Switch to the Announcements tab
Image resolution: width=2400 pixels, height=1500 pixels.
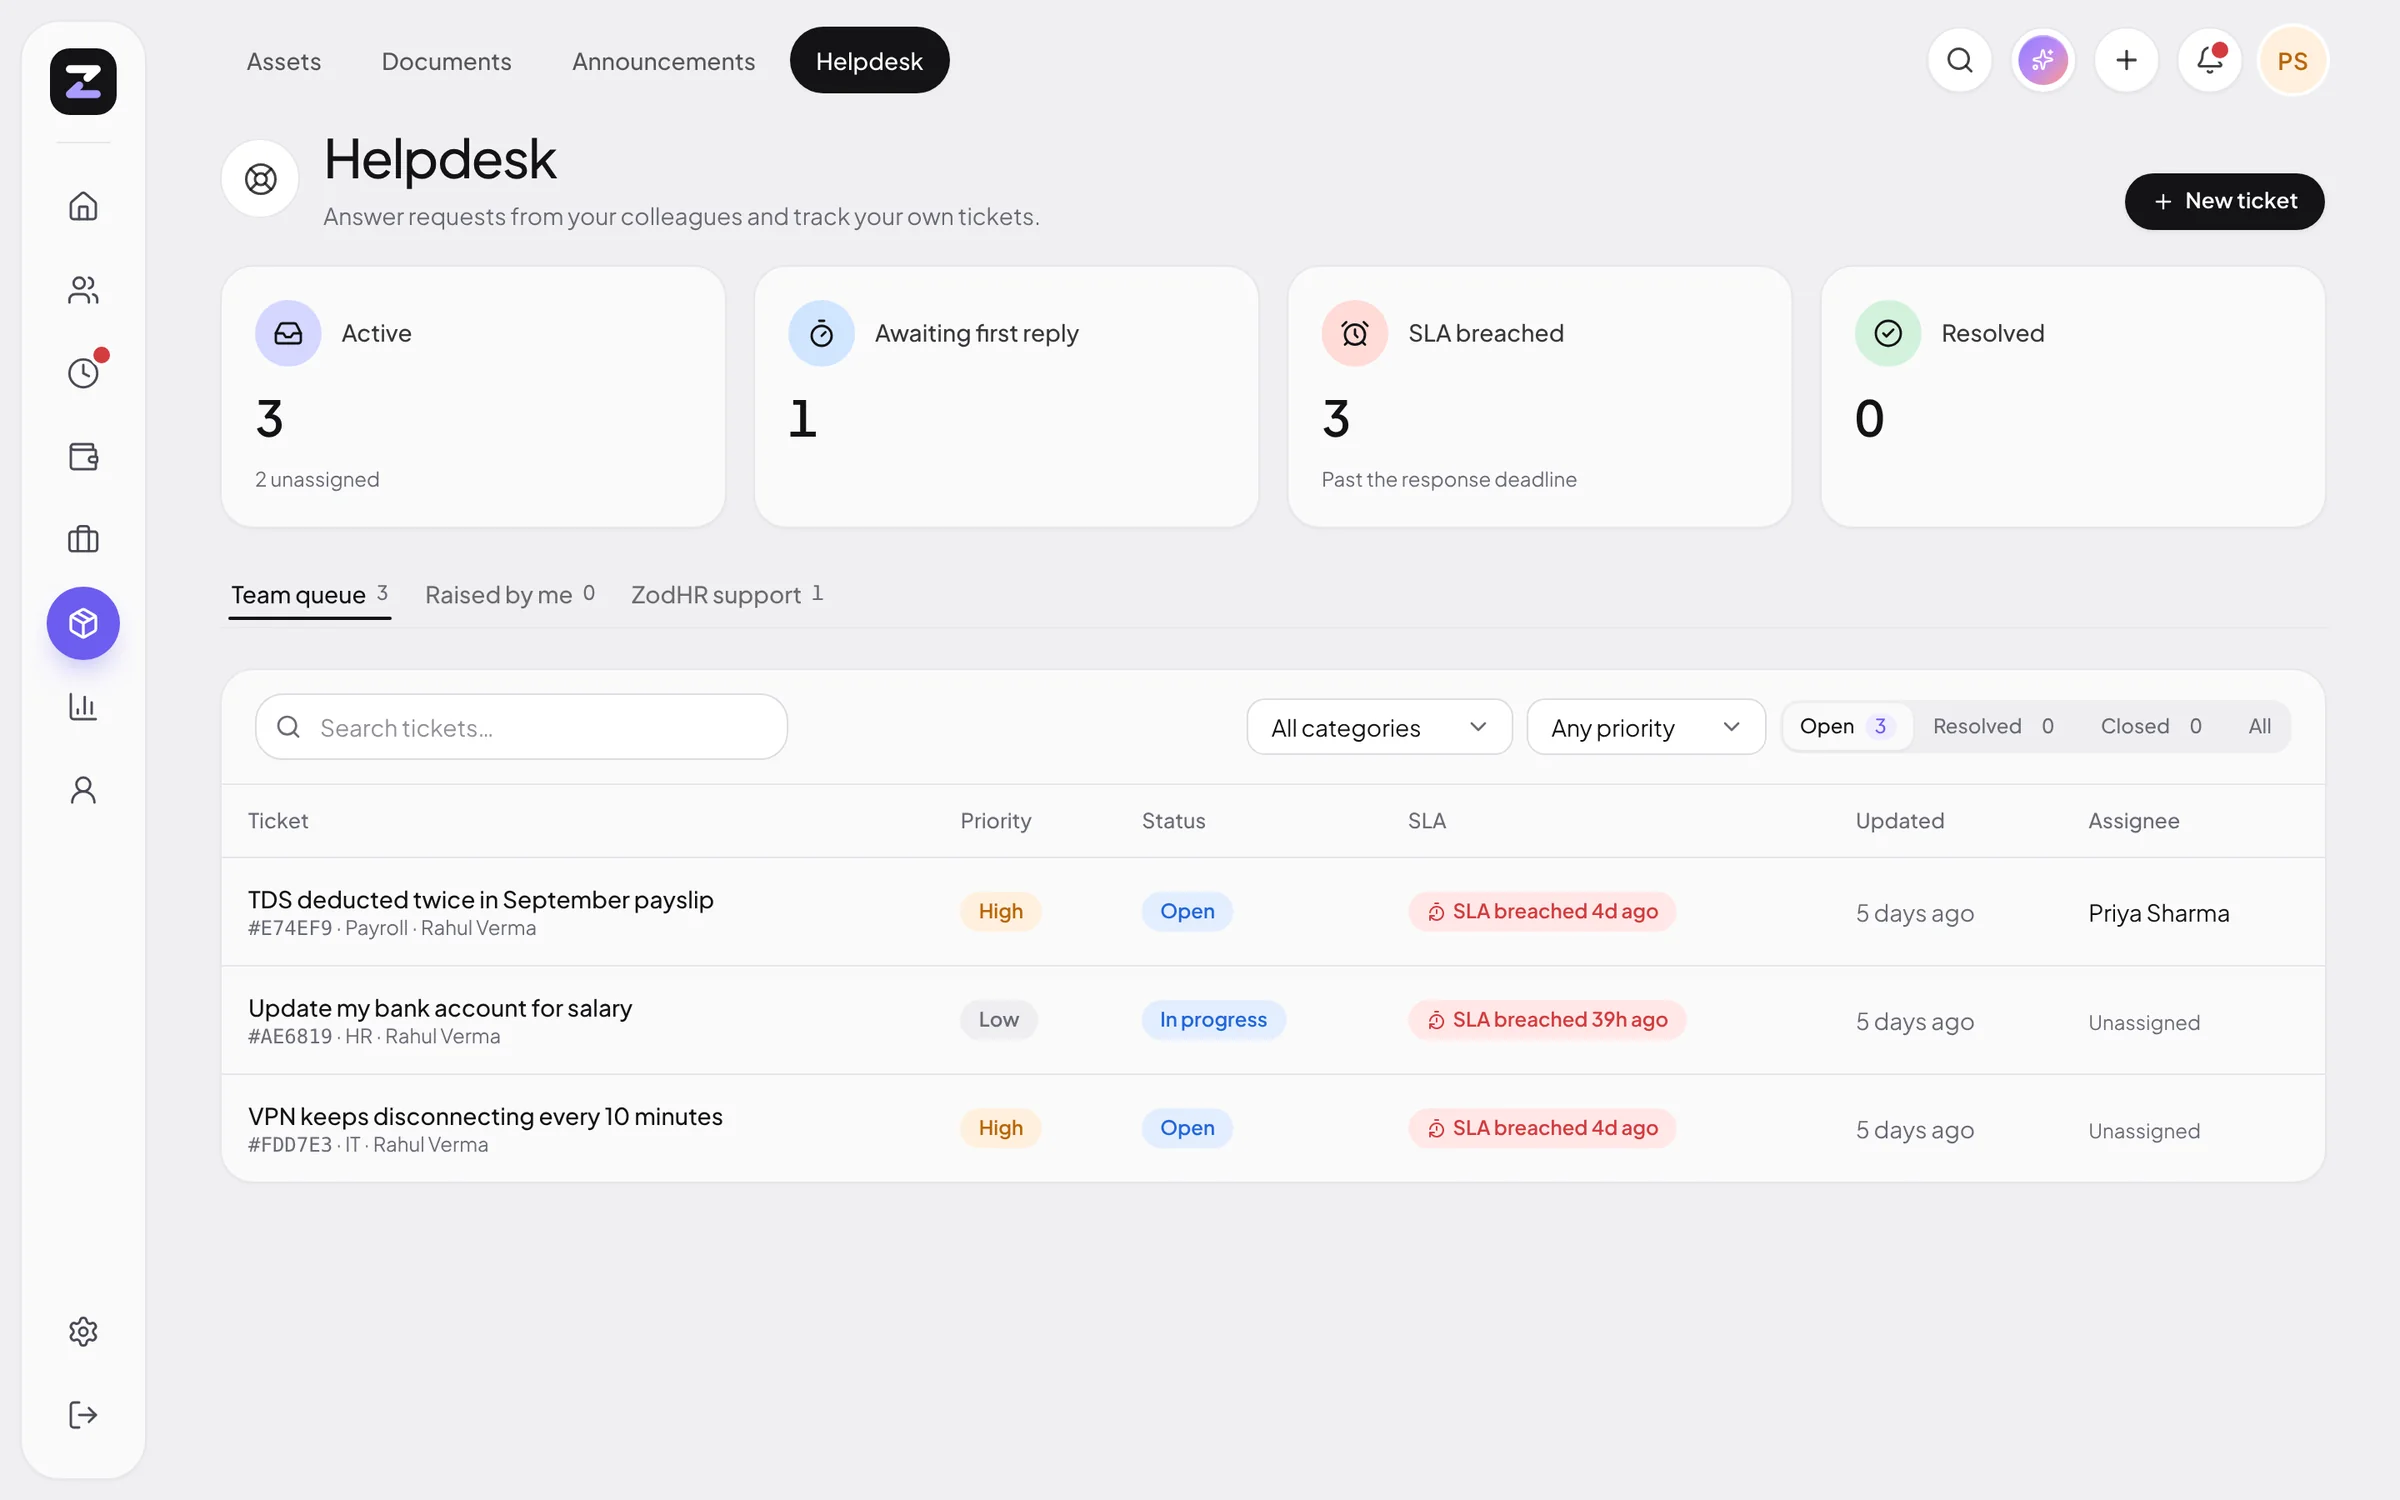click(x=663, y=61)
